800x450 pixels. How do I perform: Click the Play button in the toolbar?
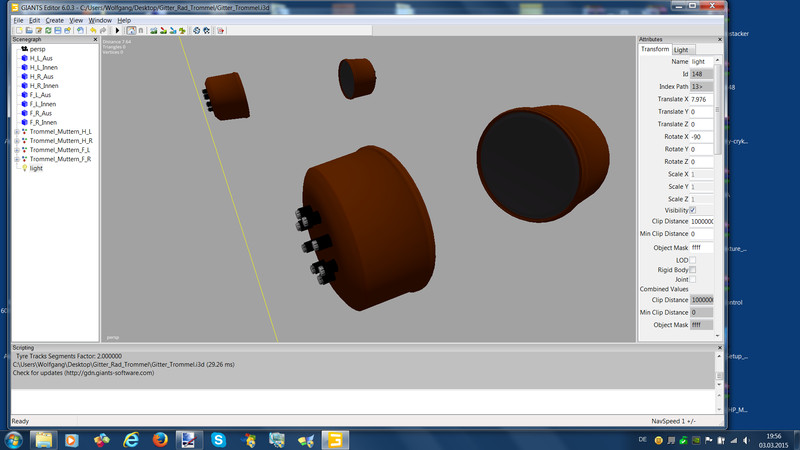coord(118,30)
